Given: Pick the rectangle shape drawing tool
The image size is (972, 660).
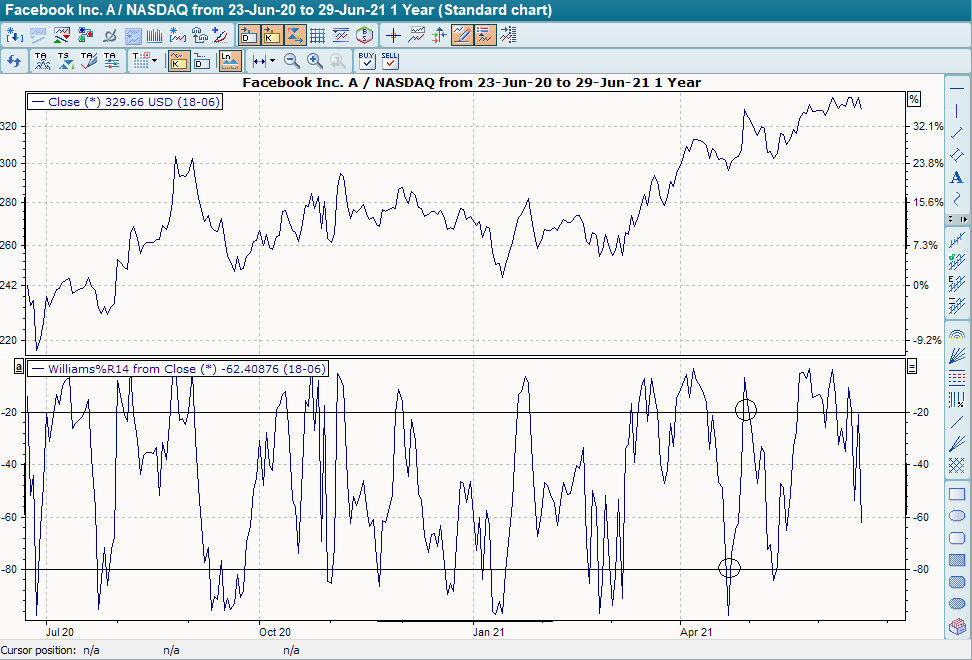Looking at the screenshot, I should point(957,494).
